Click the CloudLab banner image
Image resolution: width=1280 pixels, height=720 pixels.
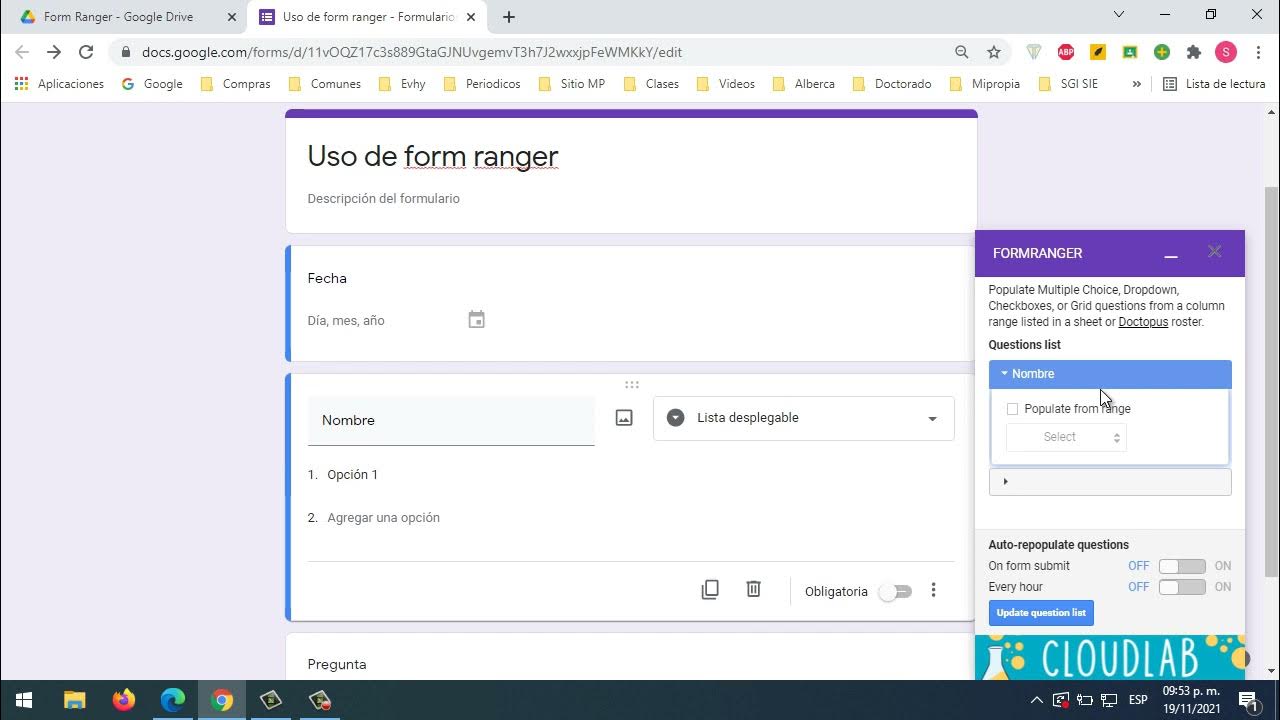point(1110,658)
